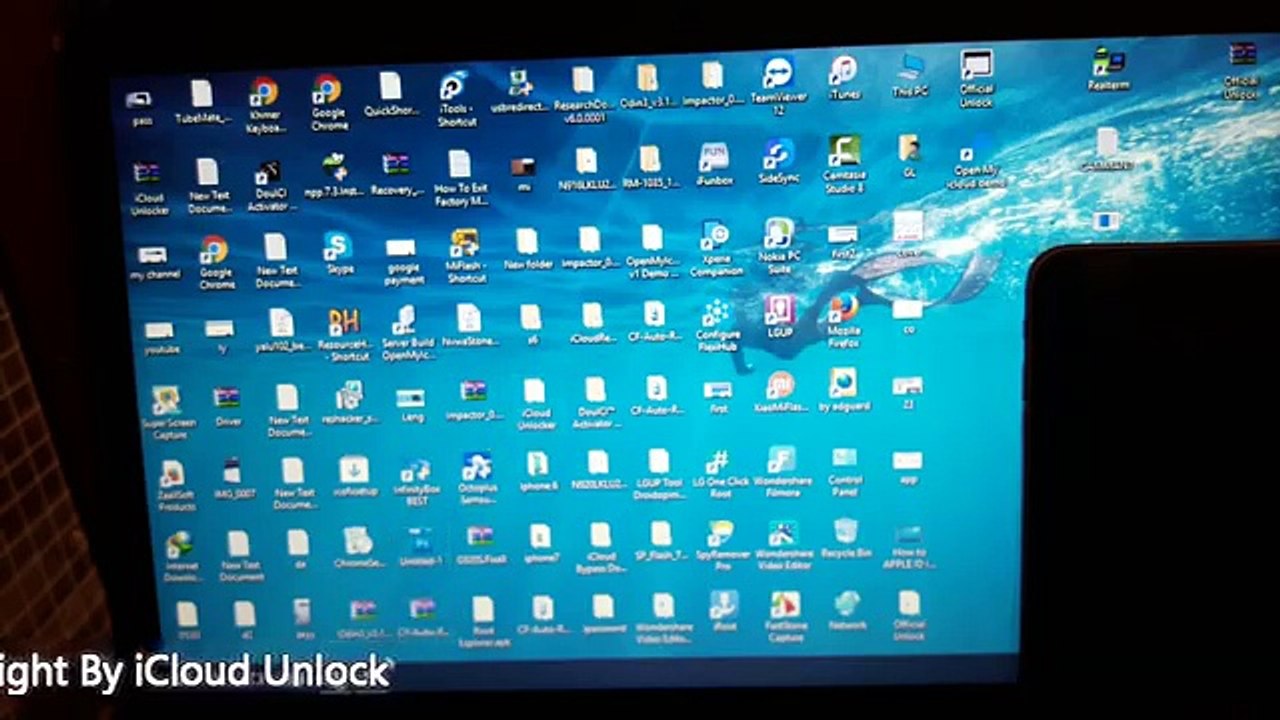The image size is (1280, 720).
Task: Open the Mozilla Firefox shortcut
Action: (844, 321)
